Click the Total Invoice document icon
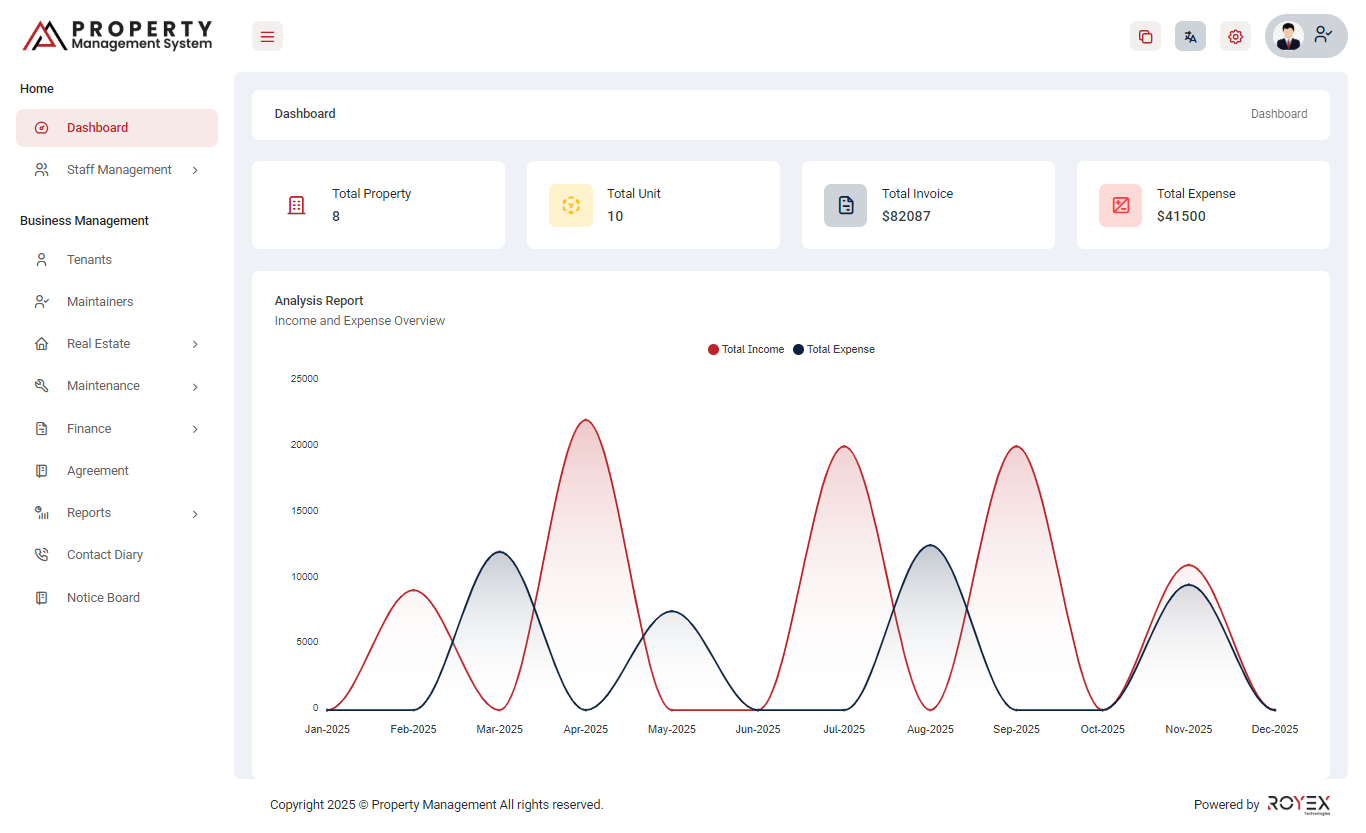Screen dimensions: 1366x833 846,205
